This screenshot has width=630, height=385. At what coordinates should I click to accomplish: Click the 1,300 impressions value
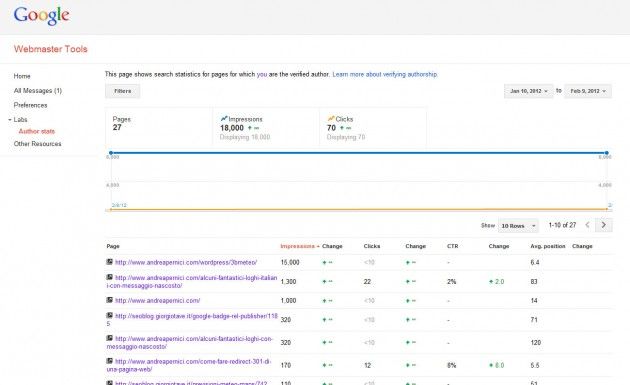288,282
